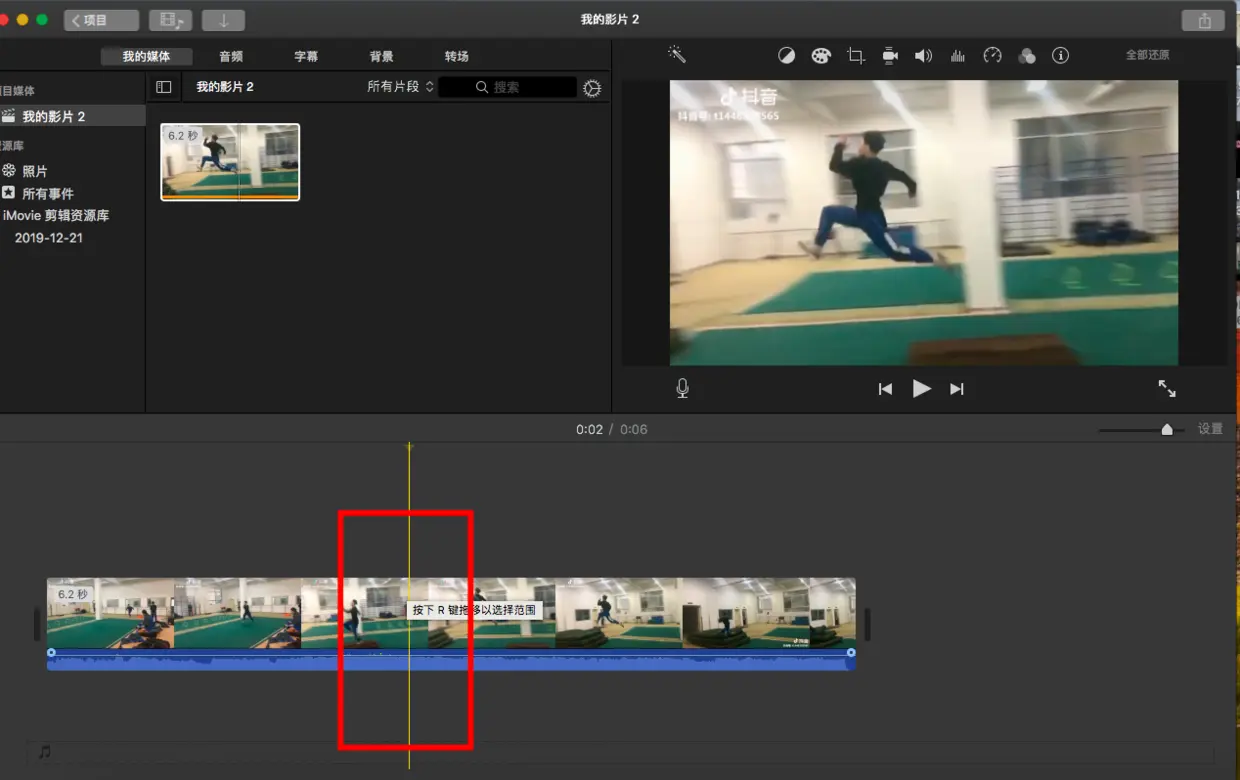
Task: Open clip filter and audio effects tool
Action: [x=1026, y=56]
